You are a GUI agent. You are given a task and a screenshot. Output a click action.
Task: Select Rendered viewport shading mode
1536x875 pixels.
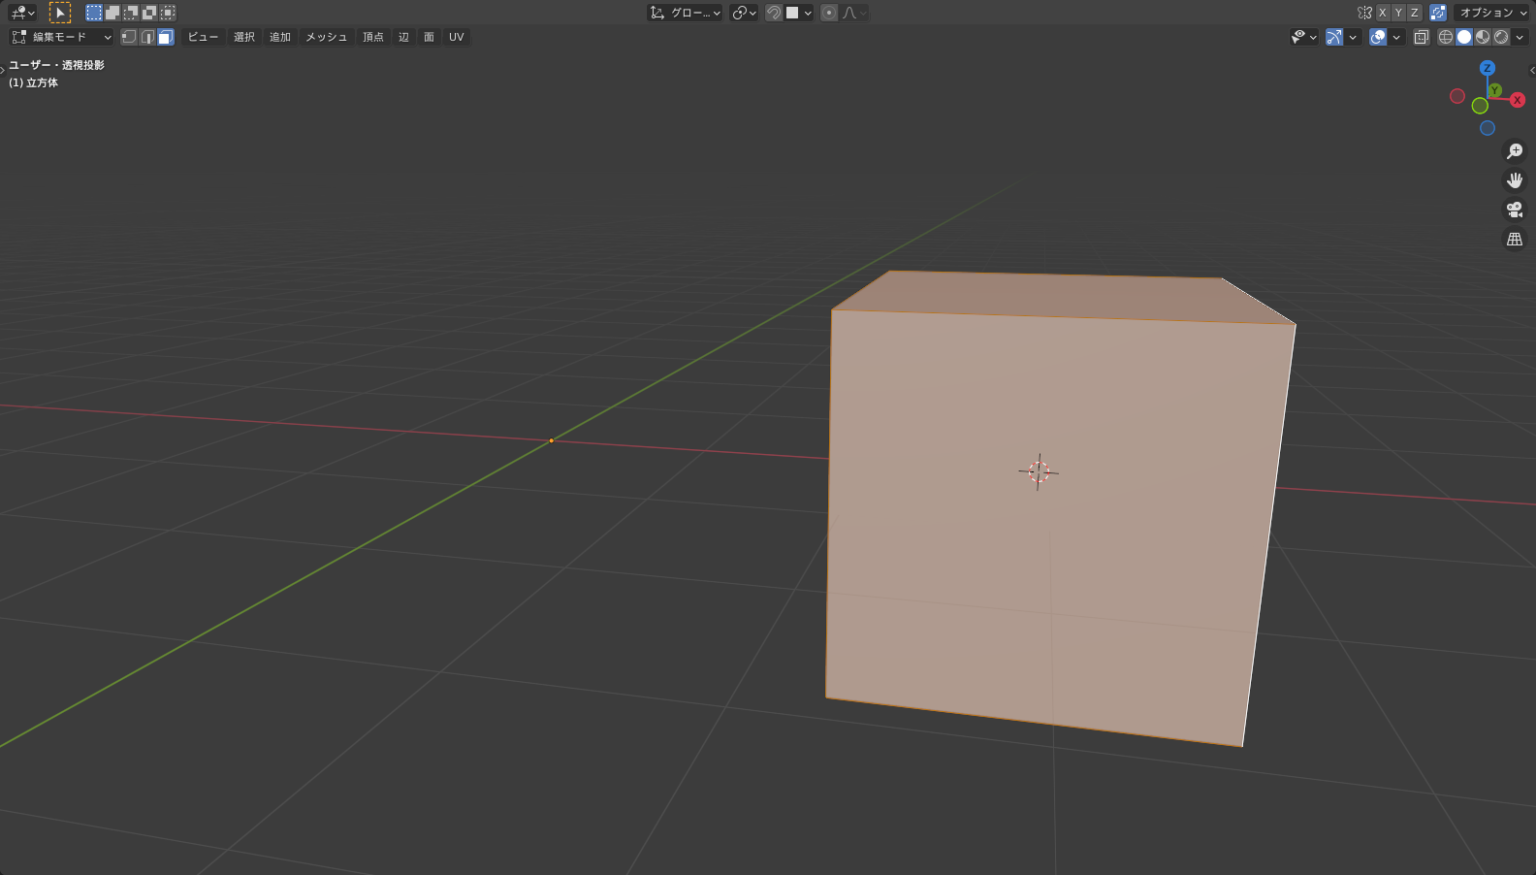point(1501,37)
